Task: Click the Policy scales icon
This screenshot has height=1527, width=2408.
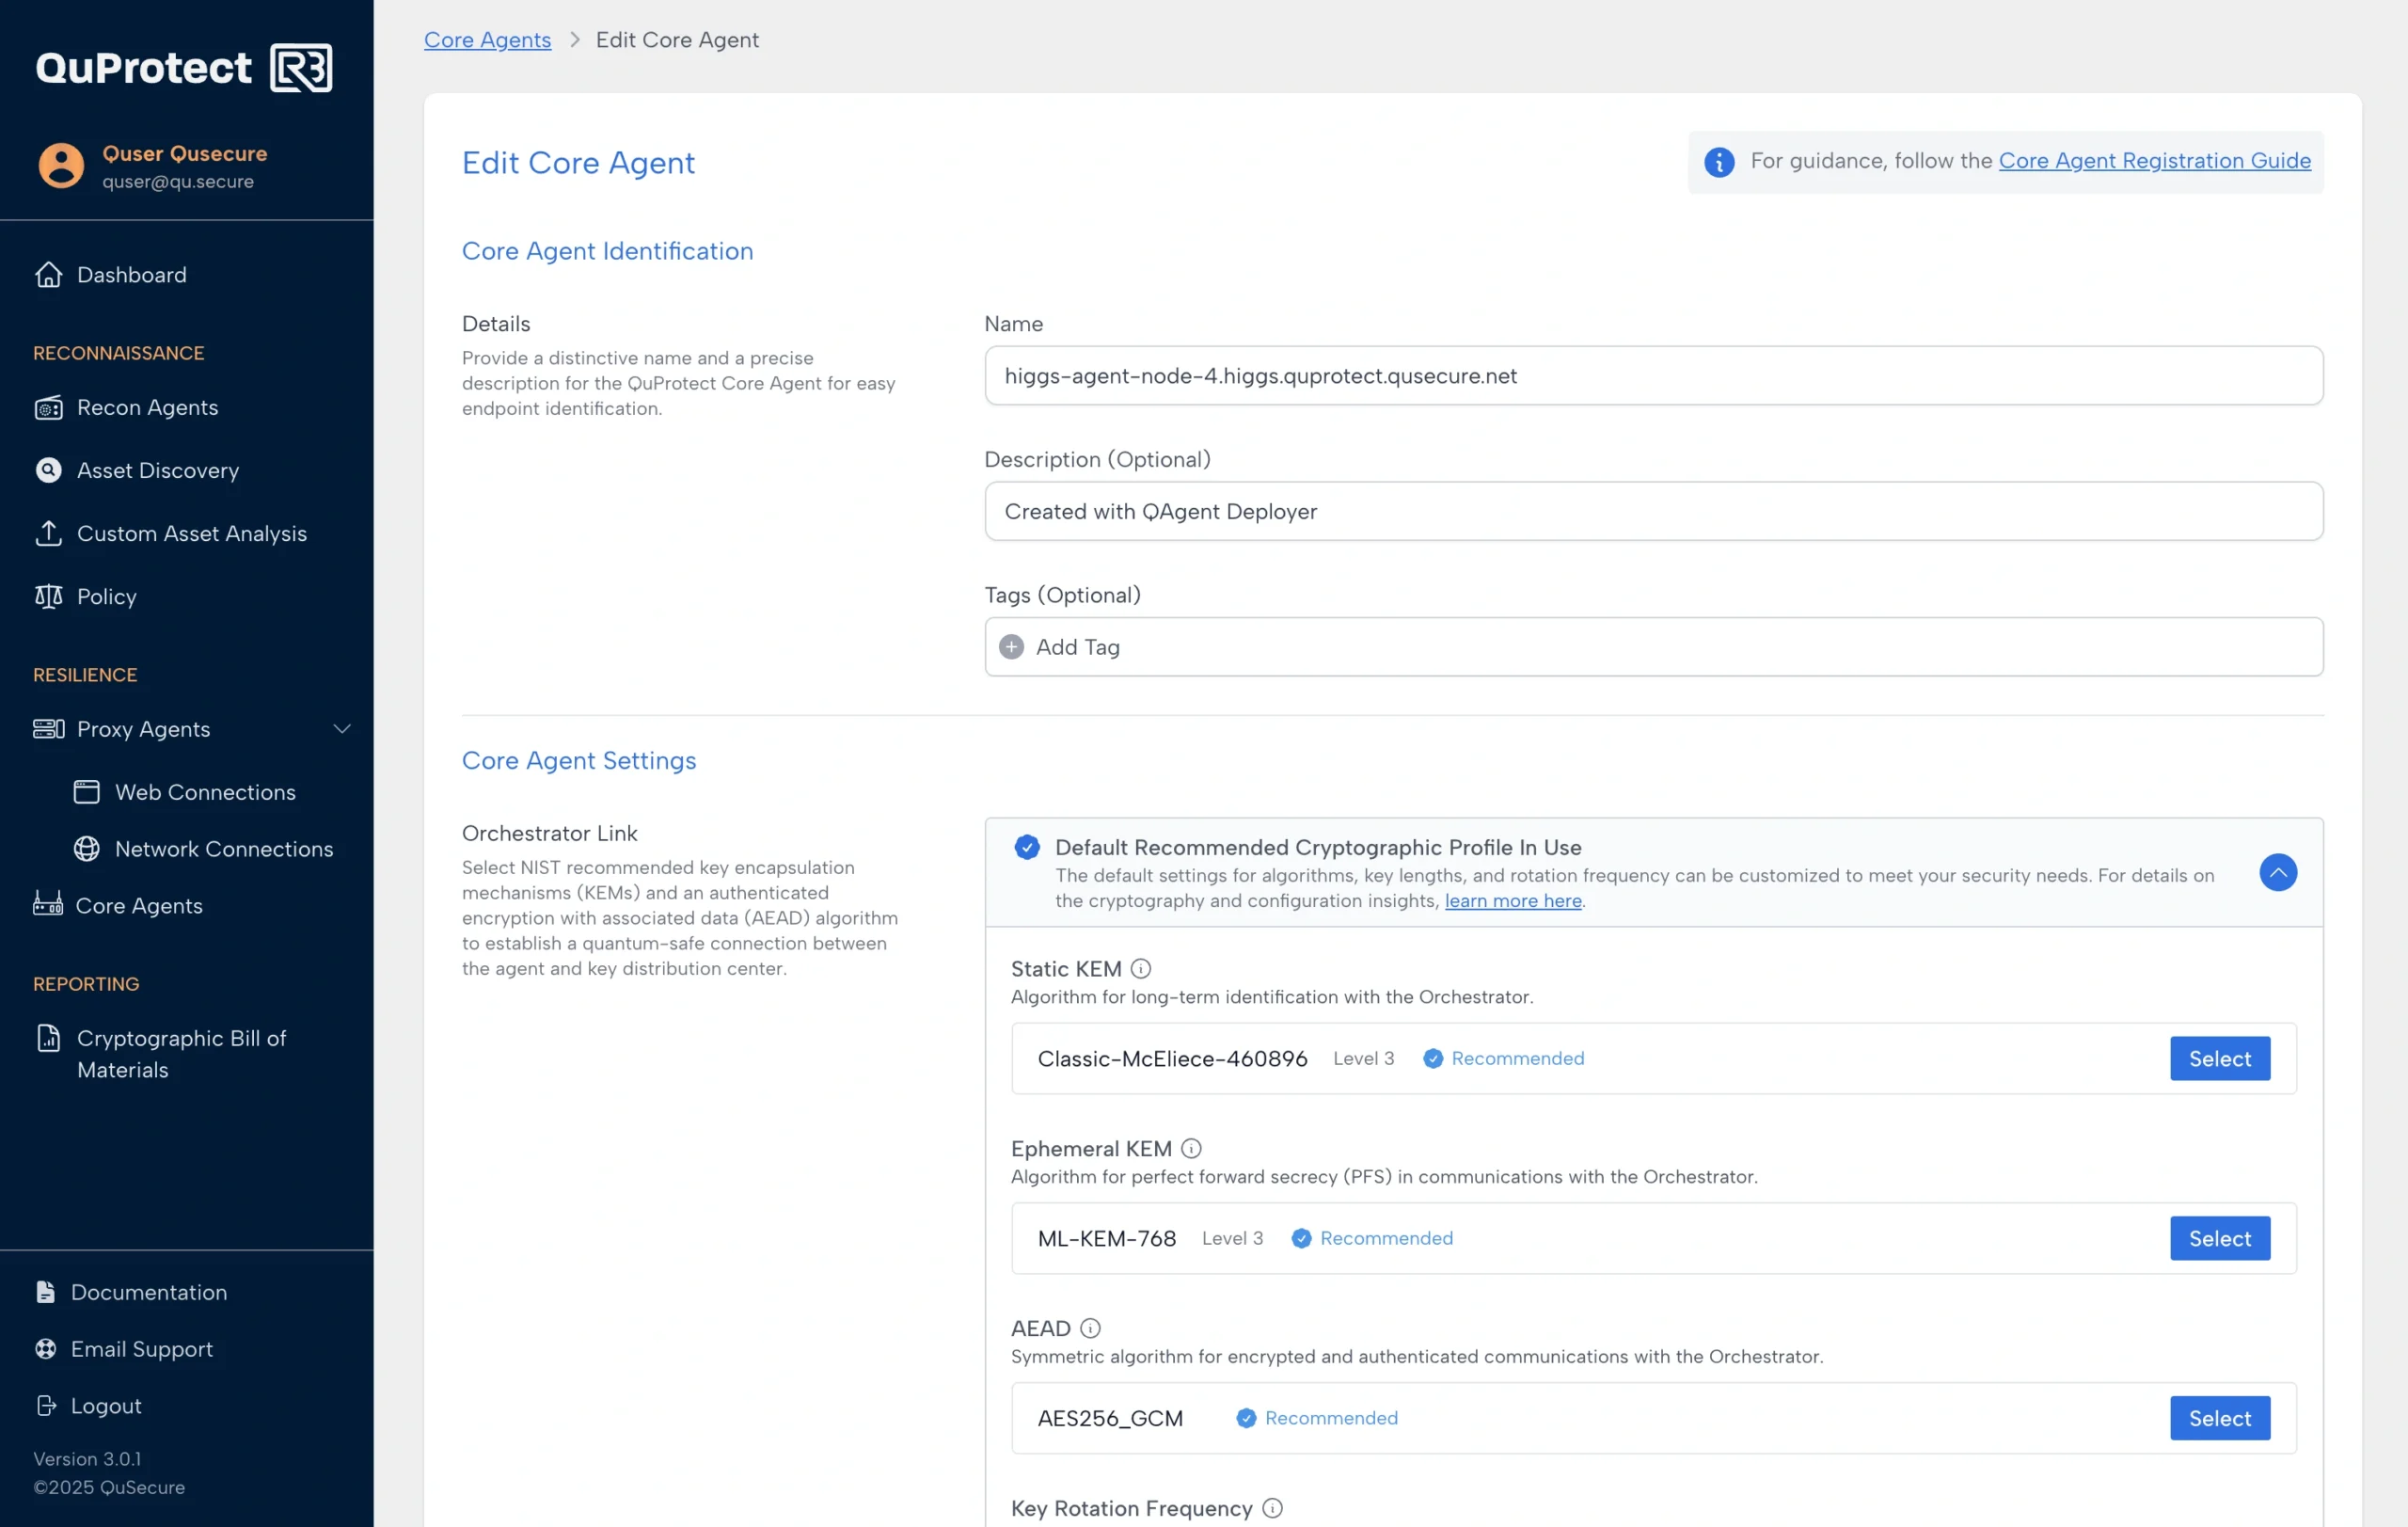Action: point(48,596)
